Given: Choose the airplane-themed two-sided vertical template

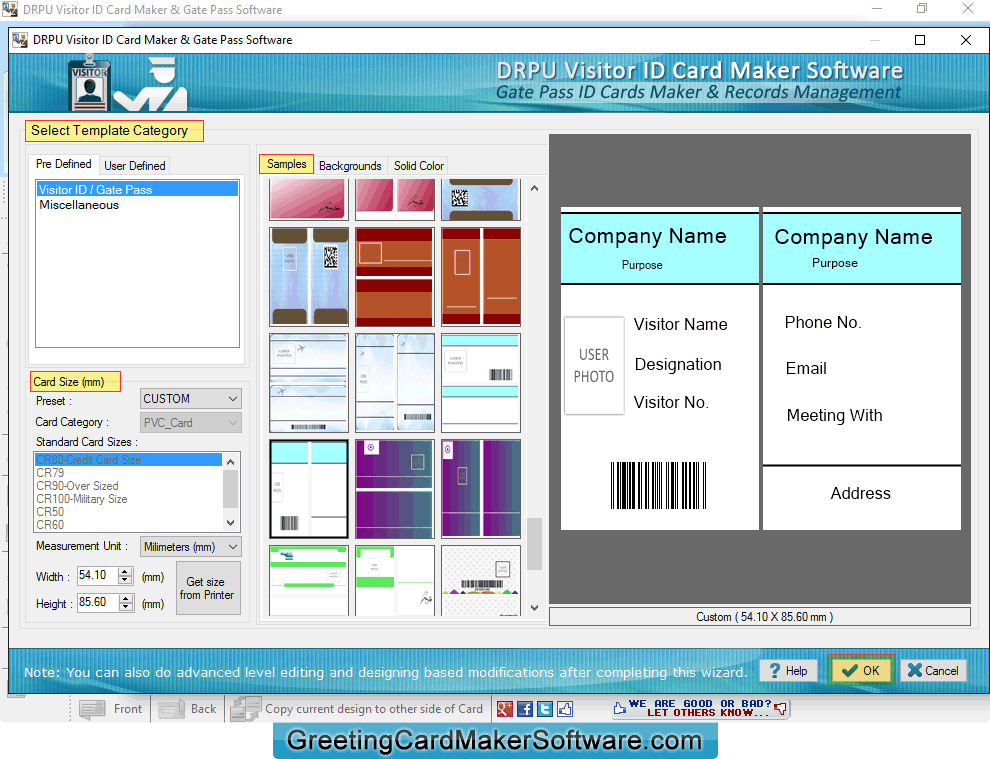Looking at the screenshot, I should point(395,383).
